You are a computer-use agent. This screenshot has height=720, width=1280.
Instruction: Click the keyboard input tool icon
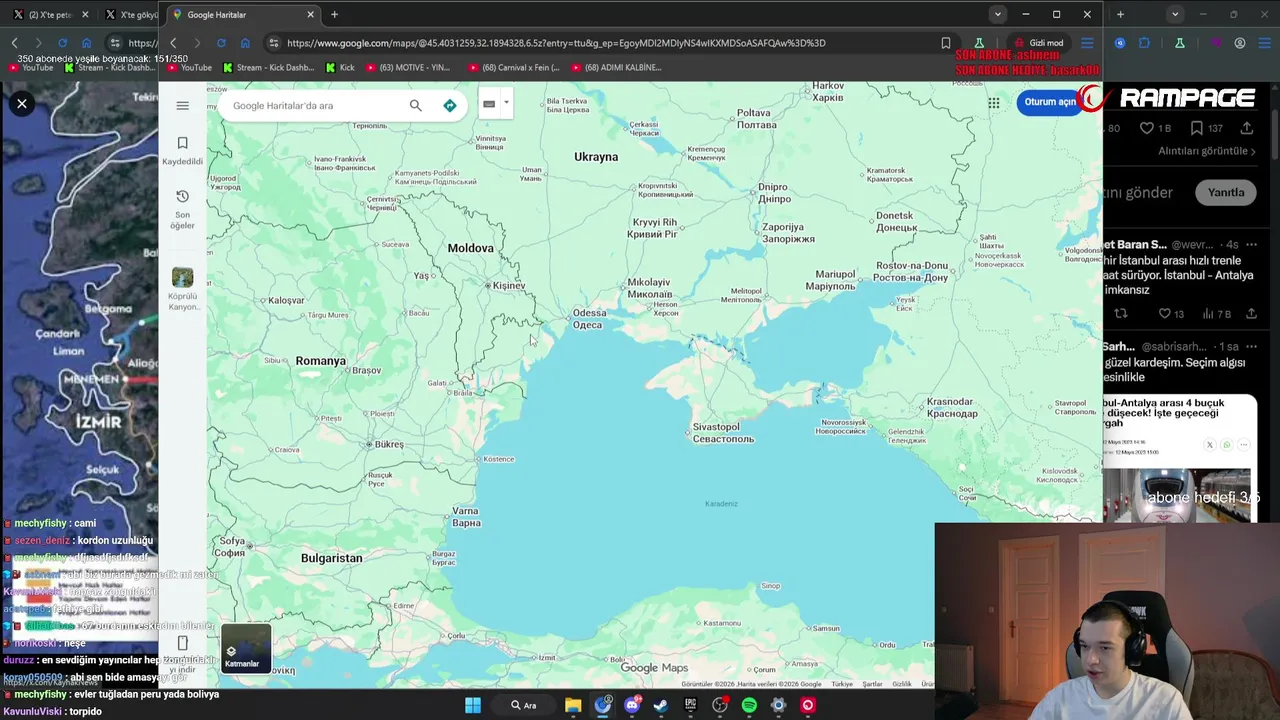pyautogui.click(x=489, y=103)
